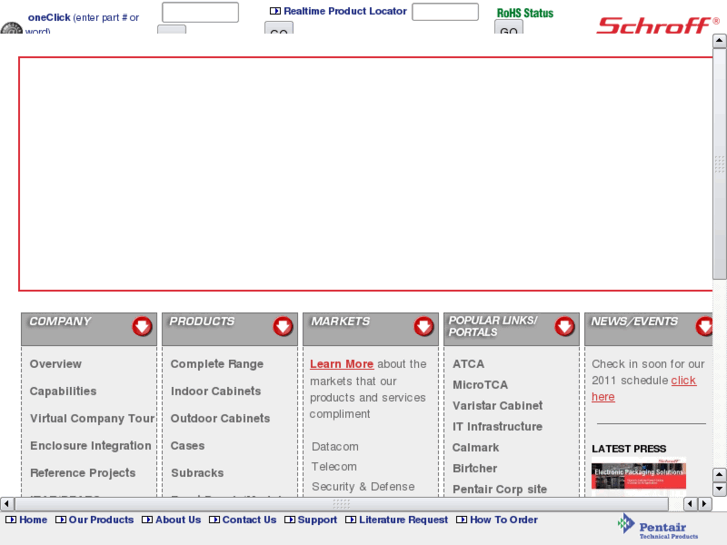
Task: Click the oneClick label text
Action: tap(49, 17)
